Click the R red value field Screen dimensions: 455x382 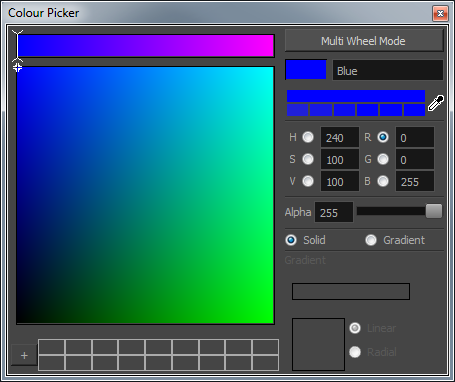click(x=415, y=137)
